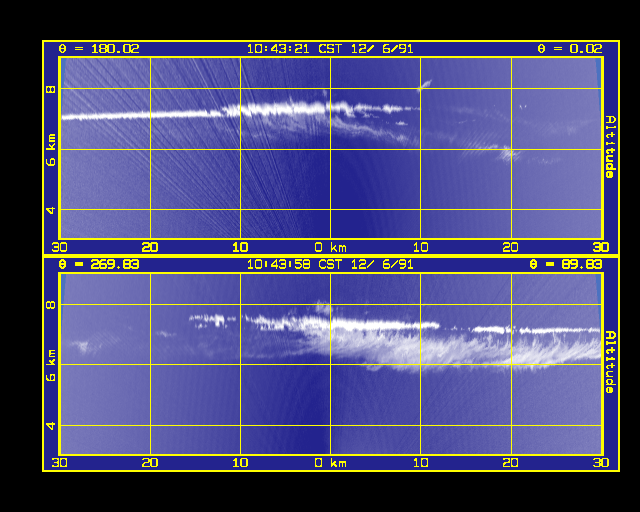640x512 pixels.
Task: Click '30' range label on θ = 89.83 side
Action: tap(601, 463)
